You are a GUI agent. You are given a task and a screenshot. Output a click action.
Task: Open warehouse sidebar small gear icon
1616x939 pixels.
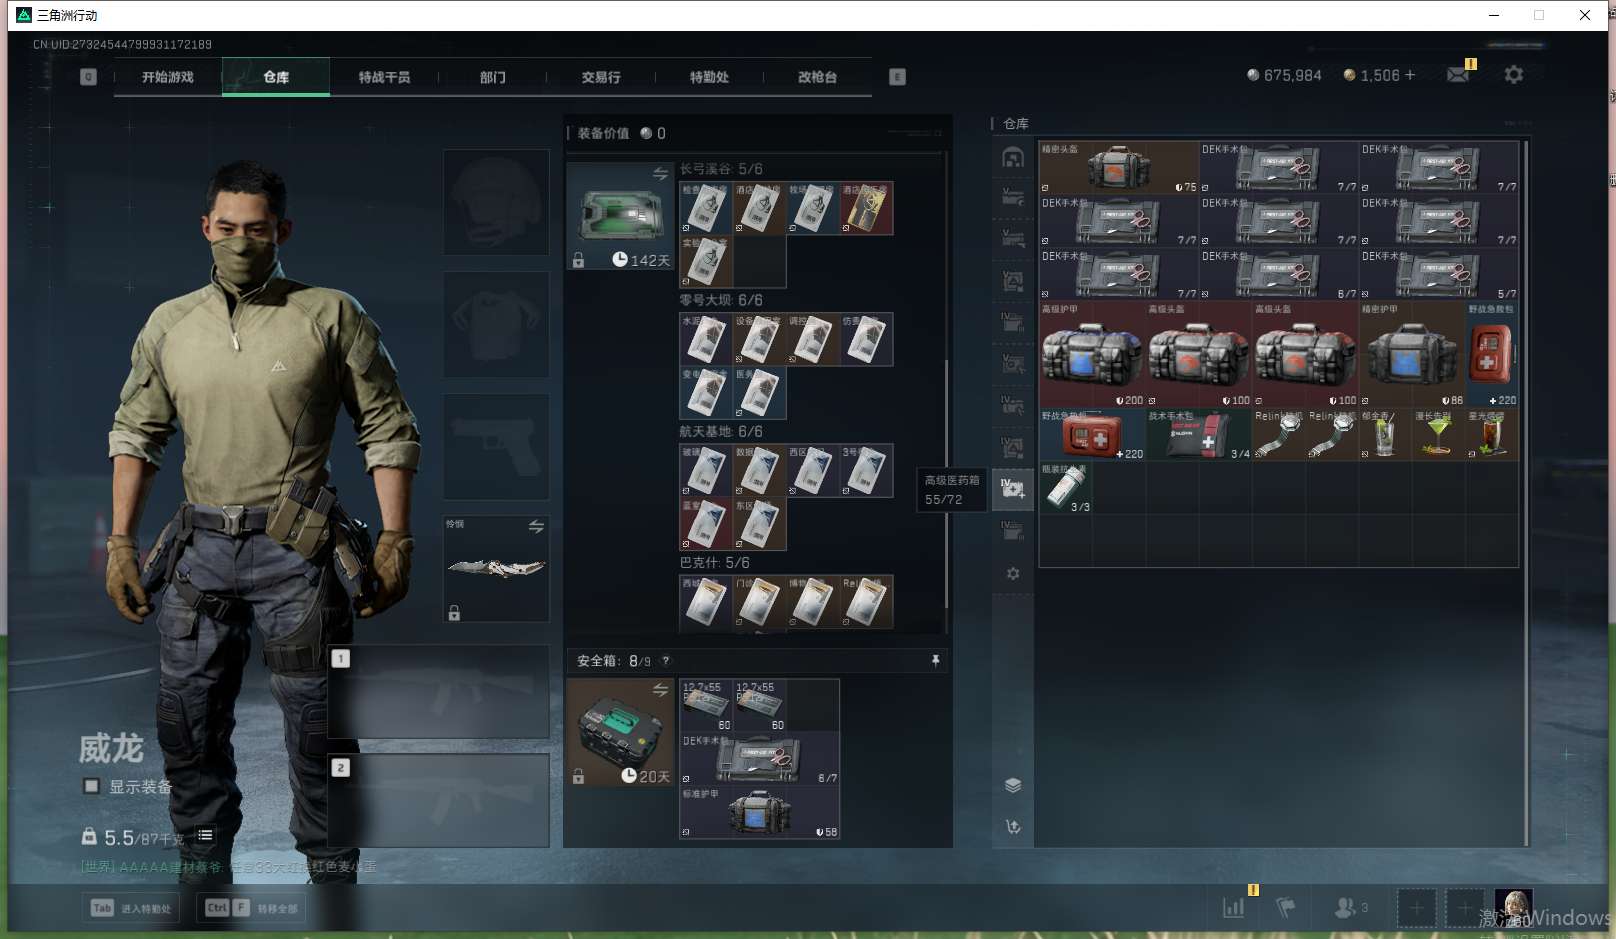click(x=1013, y=573)
